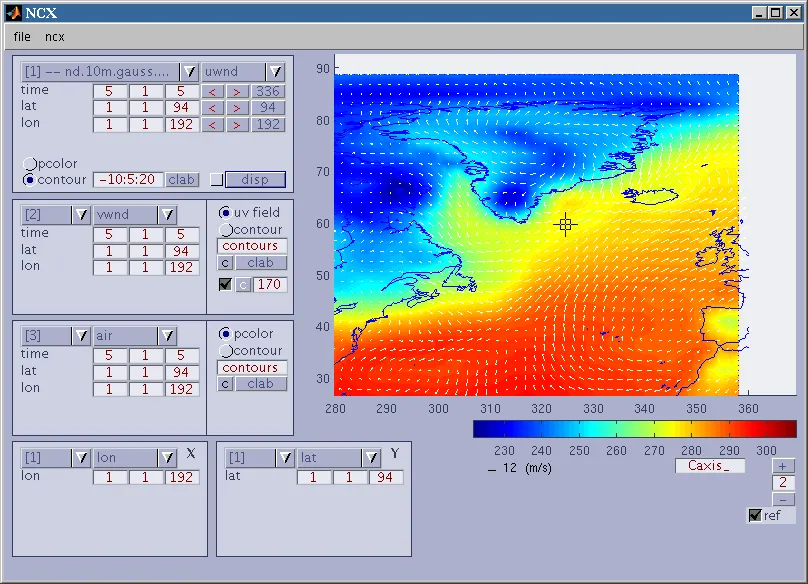Open the file menu
The width and height of the screenshot is (808, 584).
click(x=22, y=36)
